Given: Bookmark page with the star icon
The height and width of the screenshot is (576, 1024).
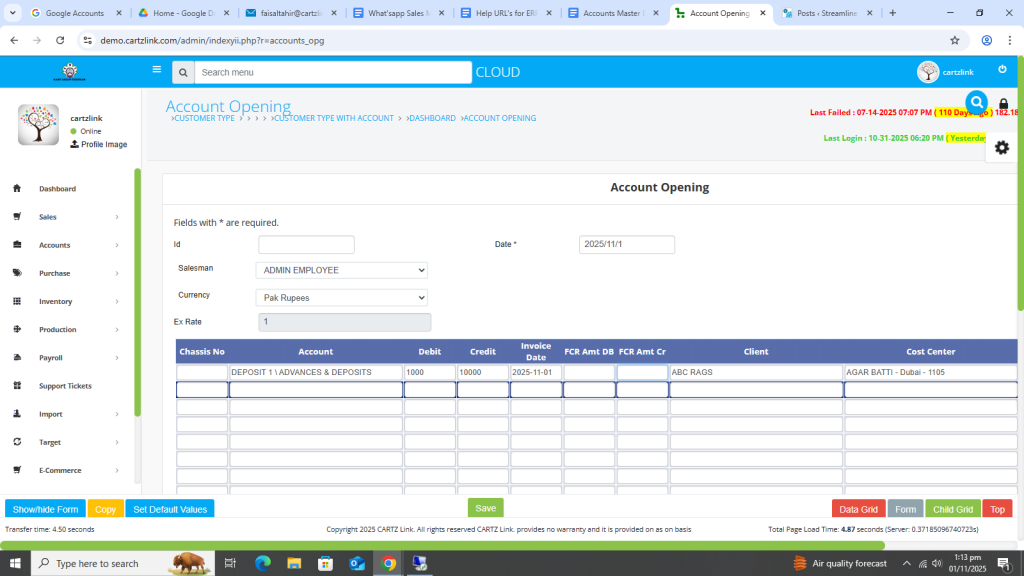Looking at the screenshot, I should click(x=954, y=40).
